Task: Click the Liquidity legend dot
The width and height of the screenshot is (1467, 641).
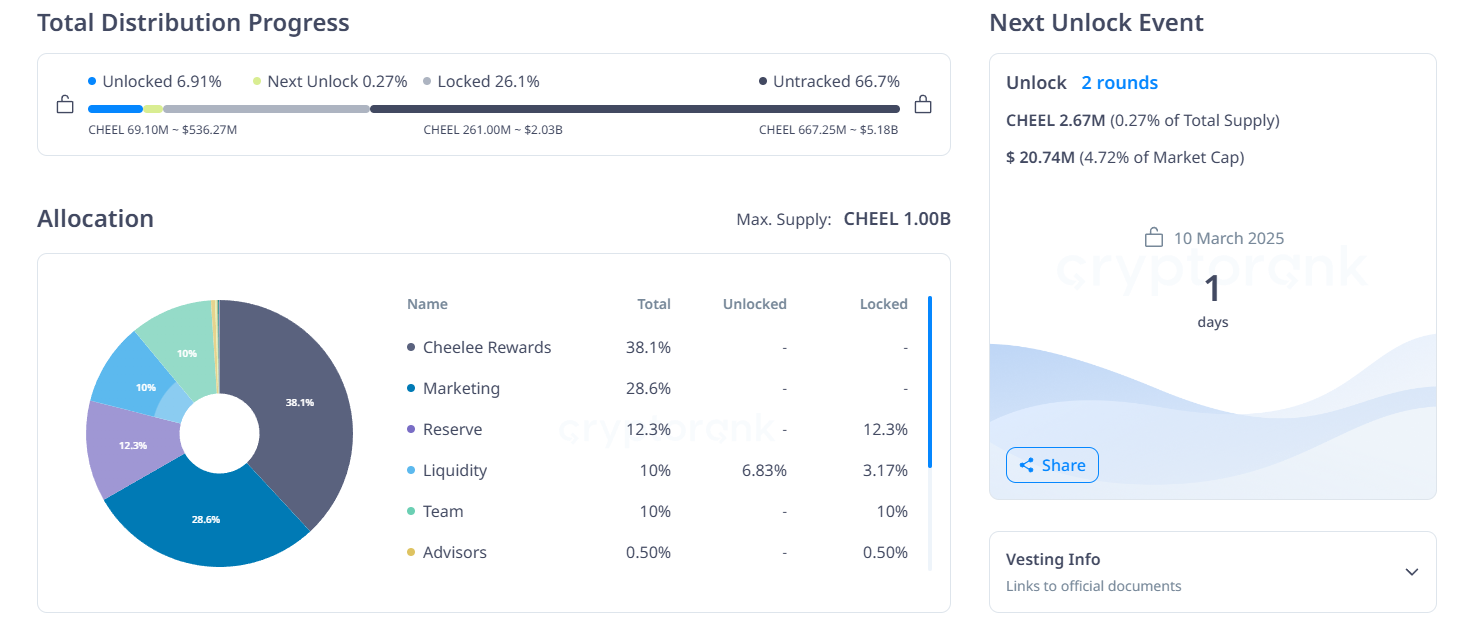Action: [411, 470]
